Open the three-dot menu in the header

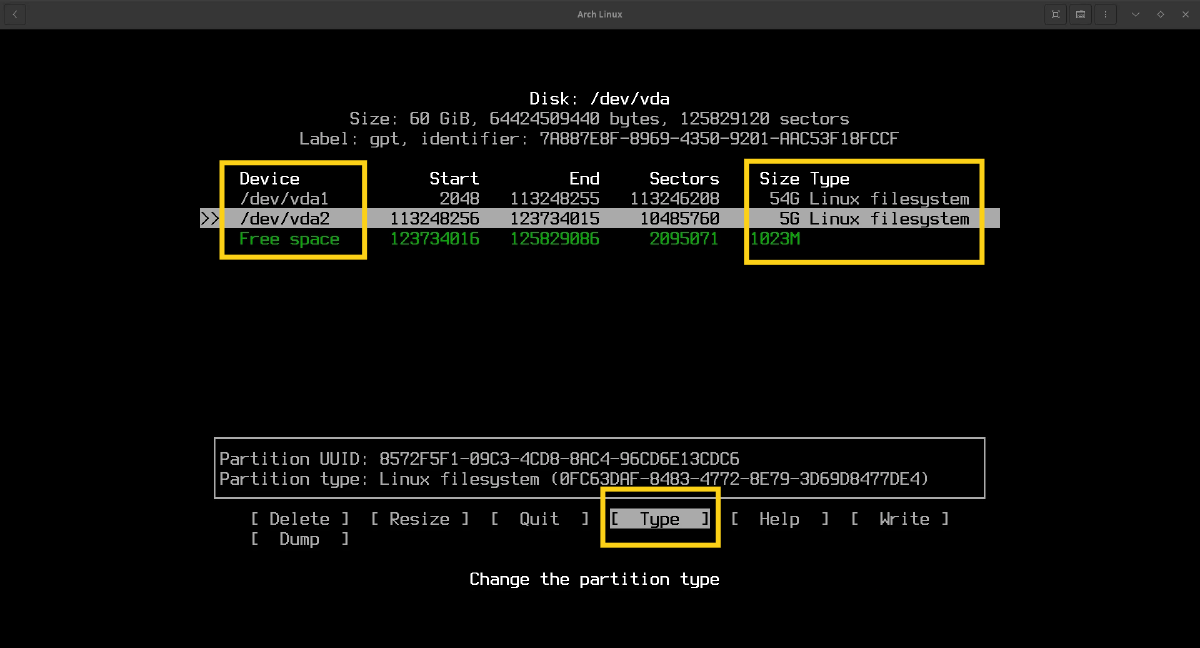point(1106,14)
